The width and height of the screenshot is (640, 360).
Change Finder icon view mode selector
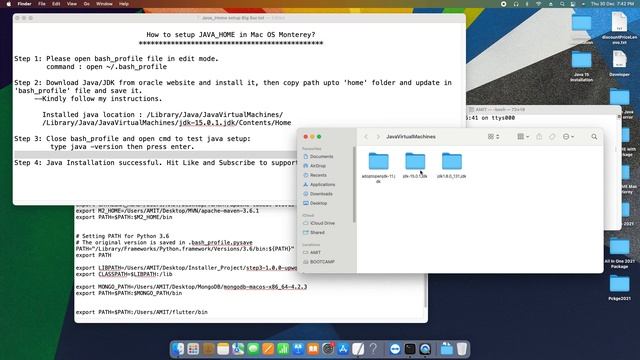pos(493,137)
